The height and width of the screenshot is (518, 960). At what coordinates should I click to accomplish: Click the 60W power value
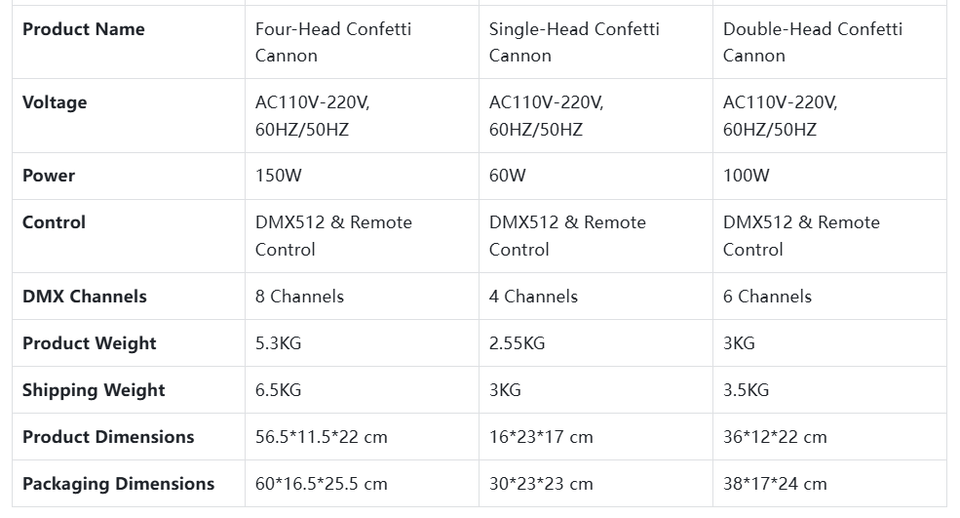click(508, 176)
